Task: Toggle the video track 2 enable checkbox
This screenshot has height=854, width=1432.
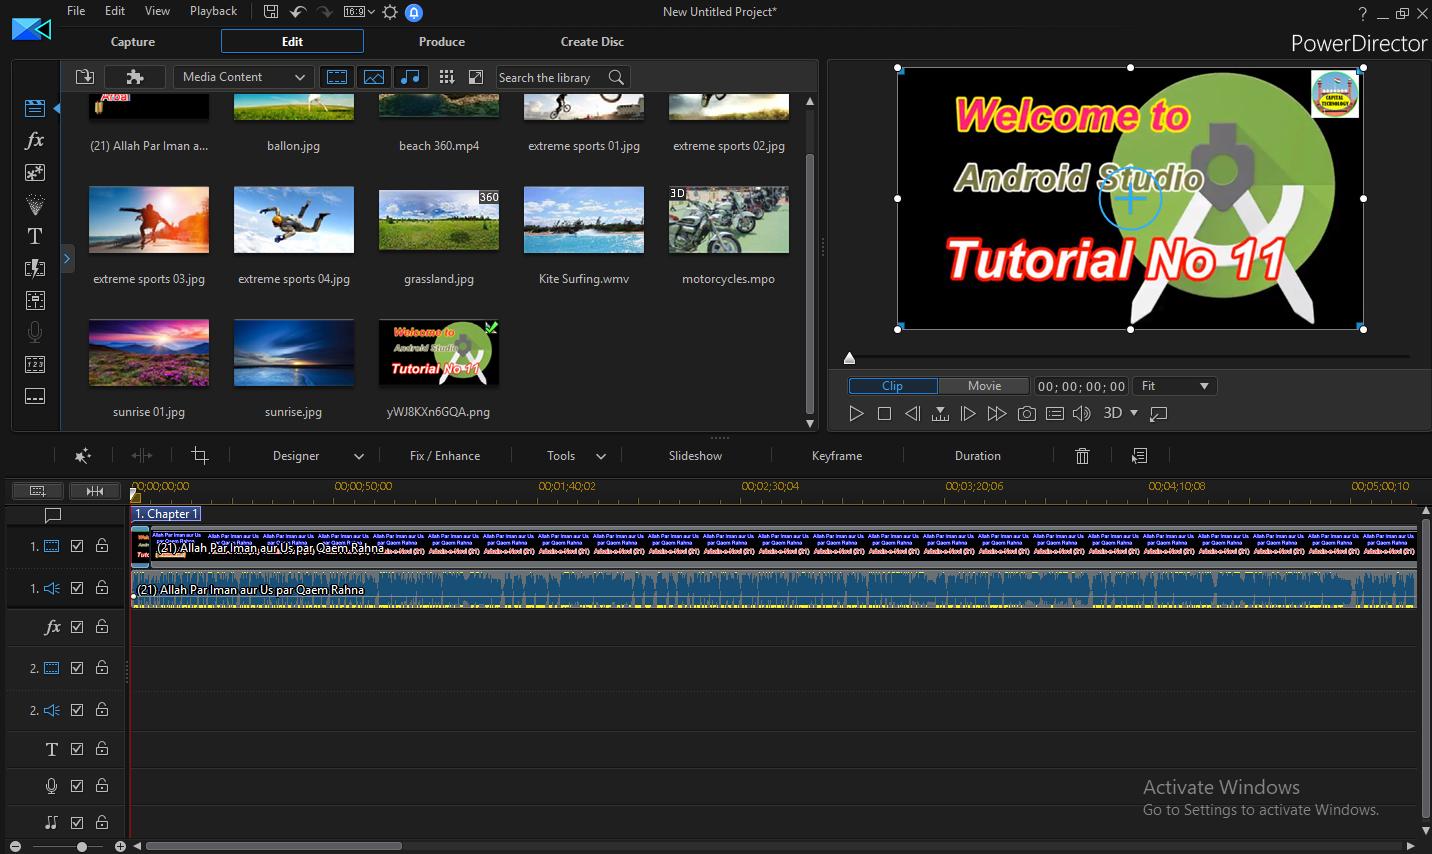Action: coord(77,668)
